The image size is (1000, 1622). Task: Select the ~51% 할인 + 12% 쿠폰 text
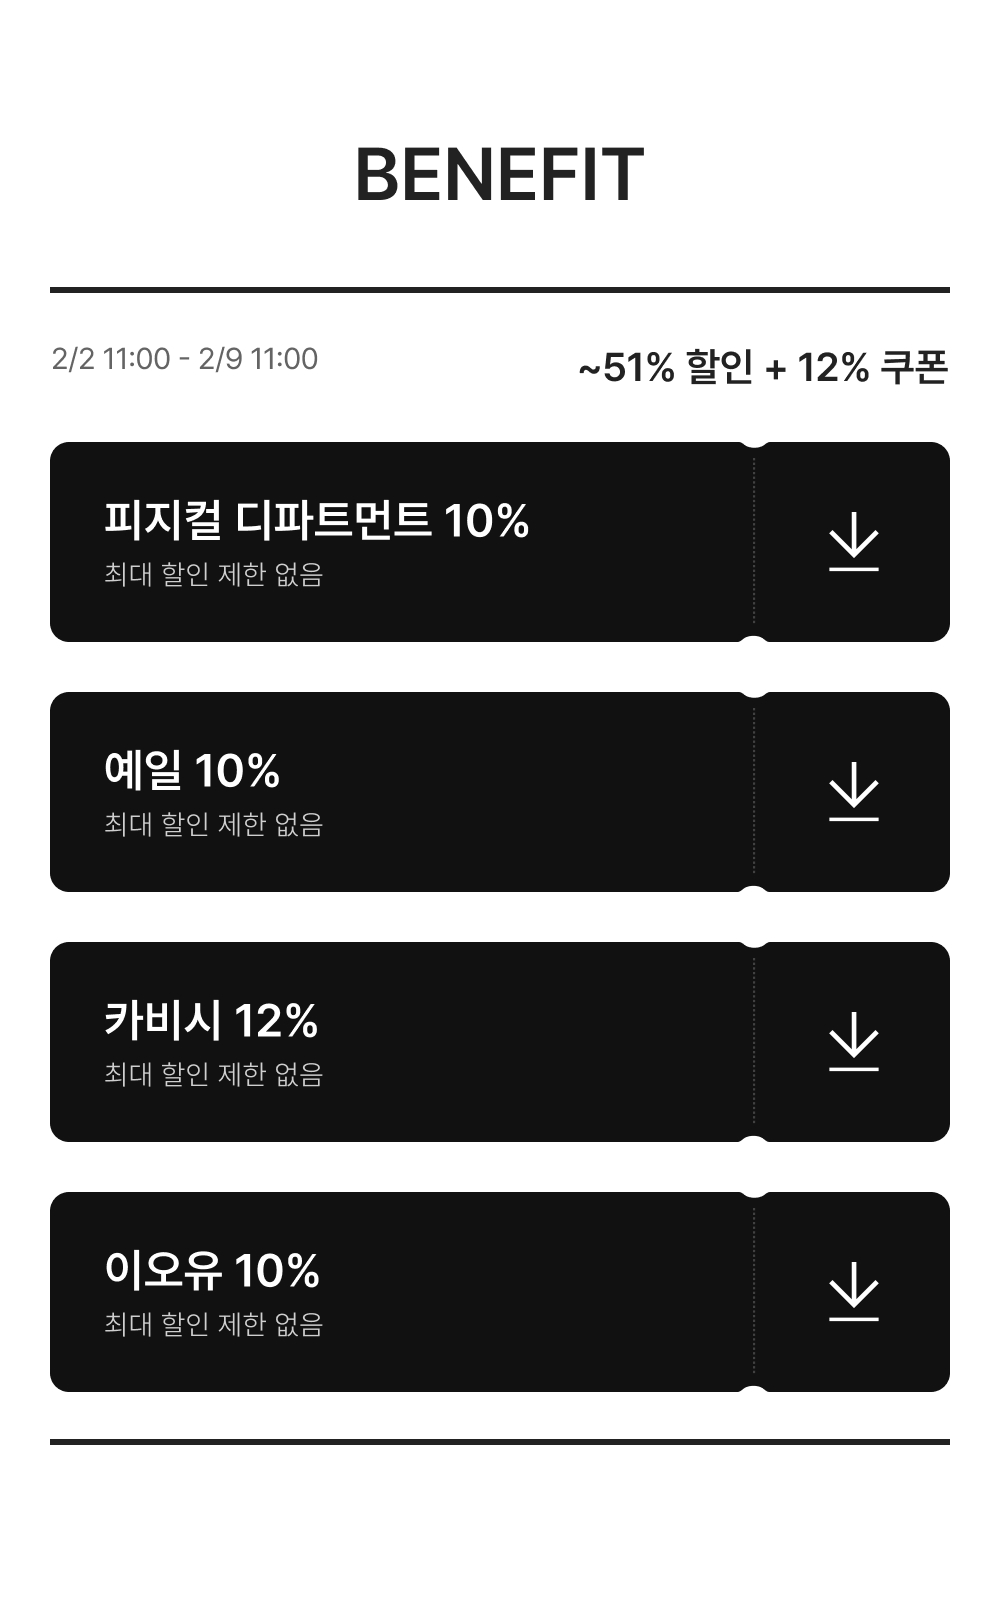tap(763, 367)
